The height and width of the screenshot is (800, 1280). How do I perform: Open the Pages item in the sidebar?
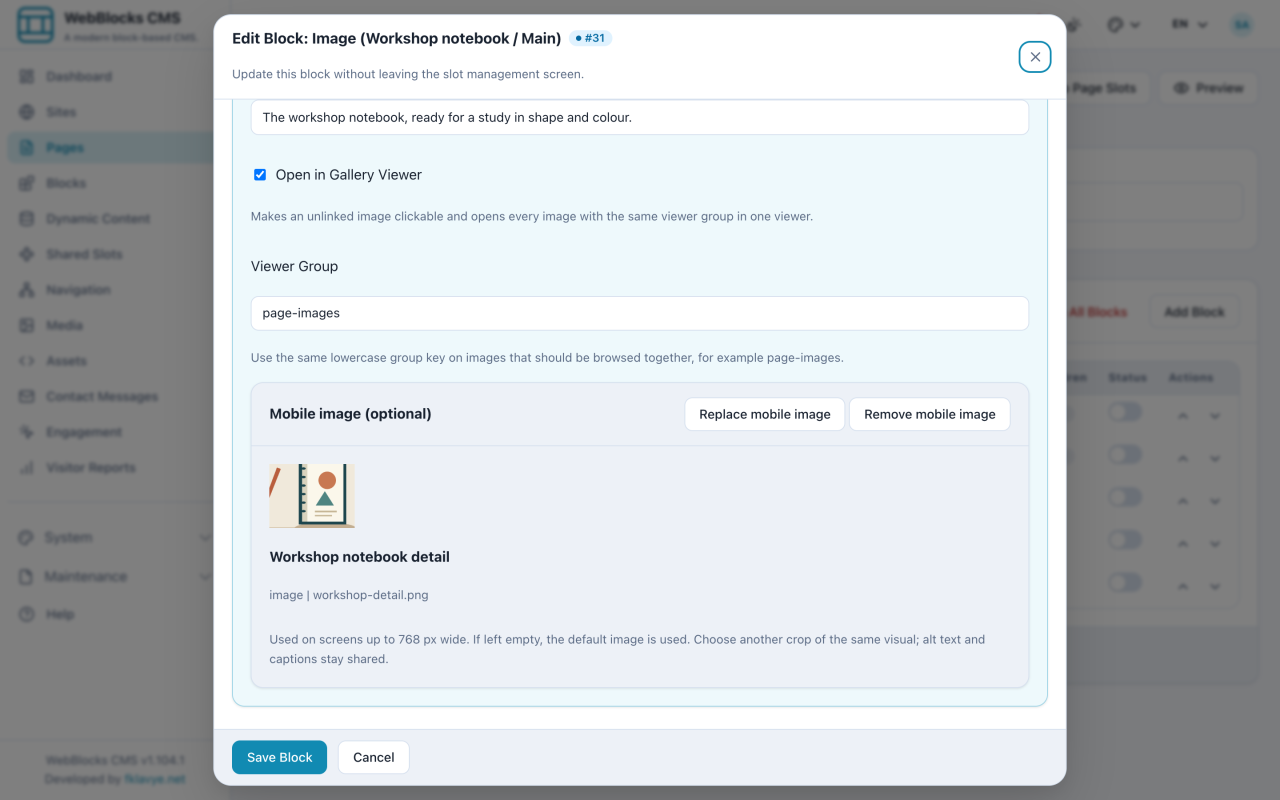tap(110, 148)
